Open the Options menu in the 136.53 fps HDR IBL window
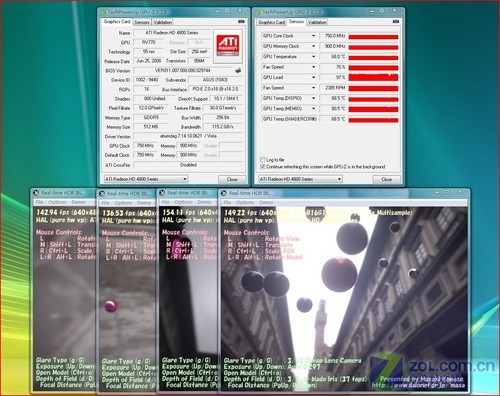This screenshot has height=396, width=500. click(123, 203)
